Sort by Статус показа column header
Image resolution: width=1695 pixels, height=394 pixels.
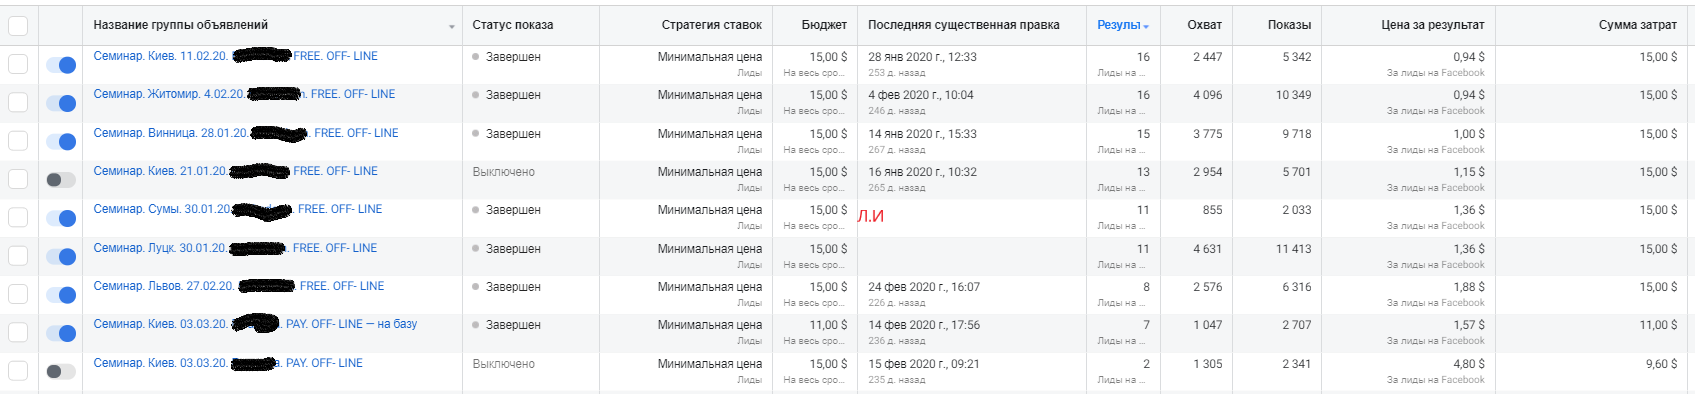click(x=513, y=25)
